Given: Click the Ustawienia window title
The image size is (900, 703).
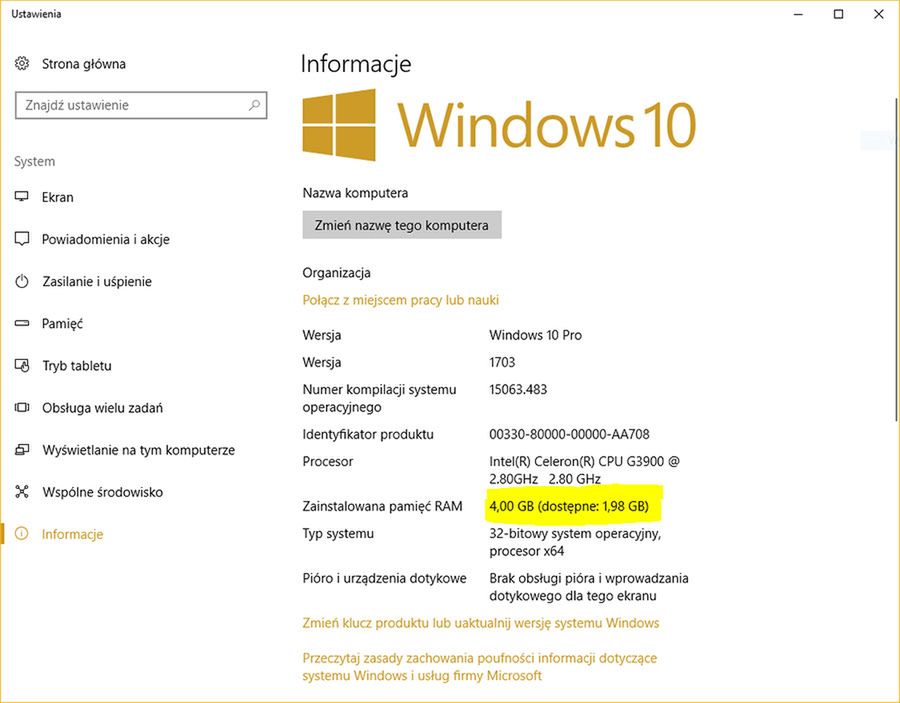Looking at the screenshot, I should click(36, 14).
